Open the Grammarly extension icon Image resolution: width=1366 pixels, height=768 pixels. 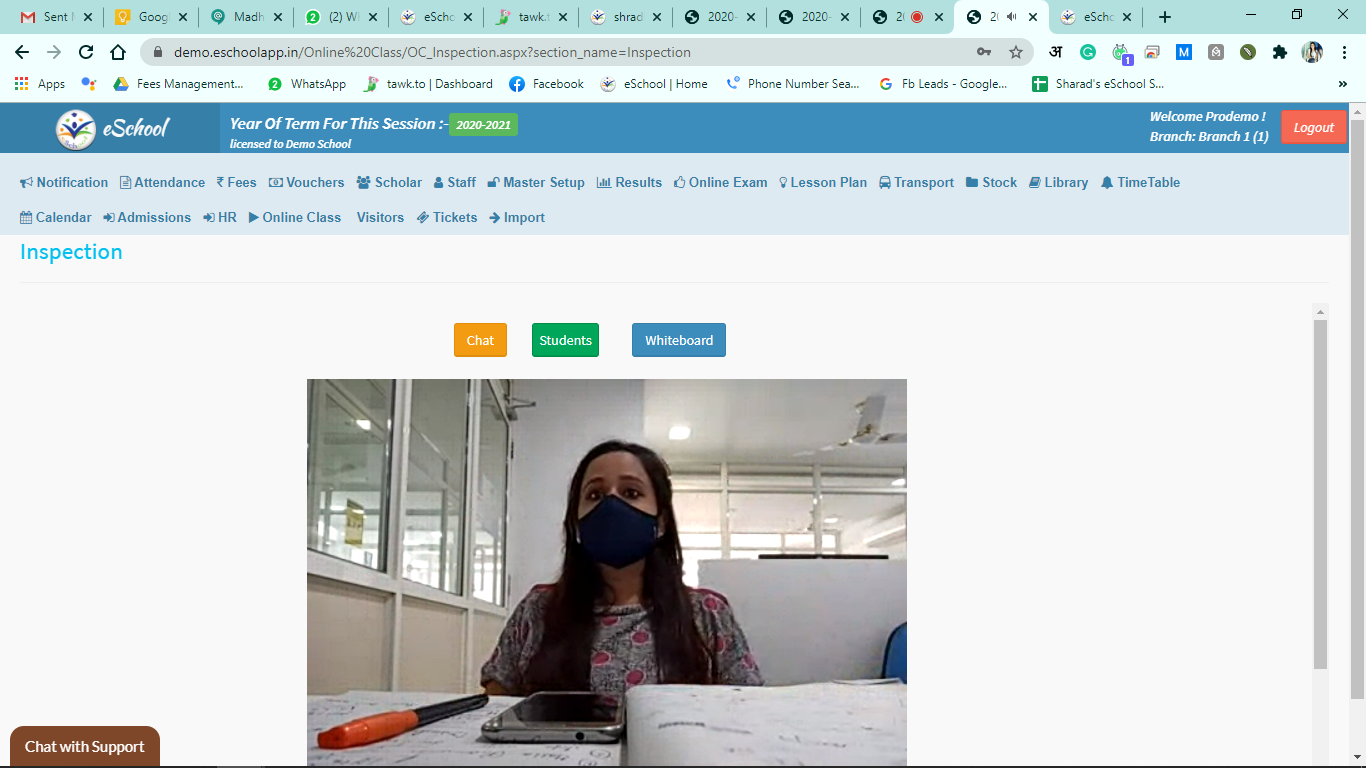point(1088,52)
